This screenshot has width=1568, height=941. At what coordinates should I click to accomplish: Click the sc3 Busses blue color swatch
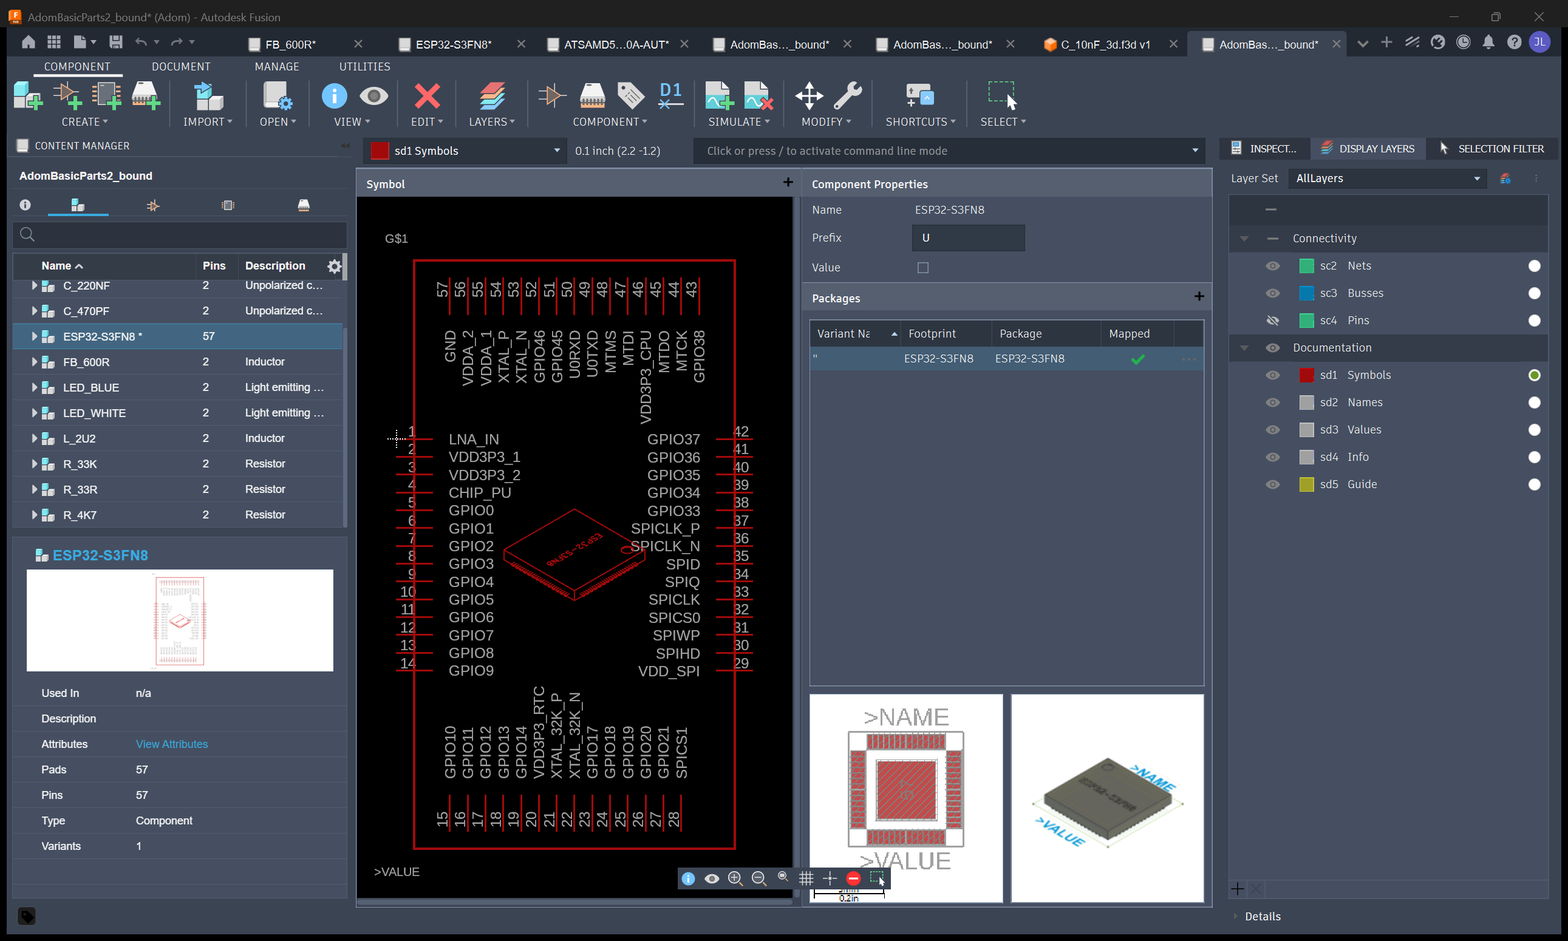1306,293
